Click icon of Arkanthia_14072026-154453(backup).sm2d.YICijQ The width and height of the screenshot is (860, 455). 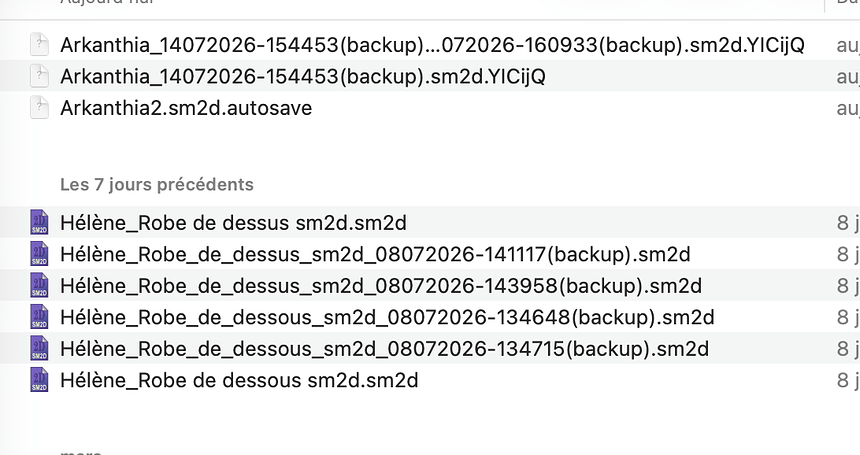coord(39,76)
